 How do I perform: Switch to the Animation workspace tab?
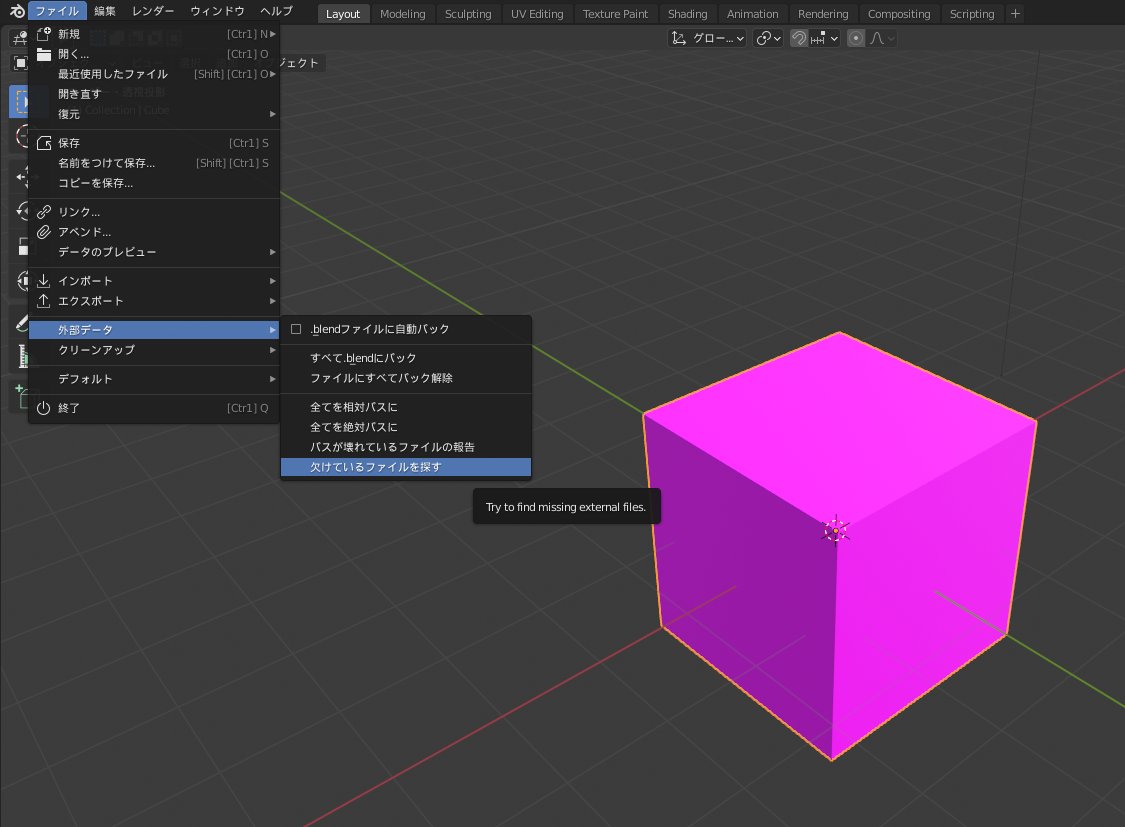pyautogui.click(x=752, y=14)
